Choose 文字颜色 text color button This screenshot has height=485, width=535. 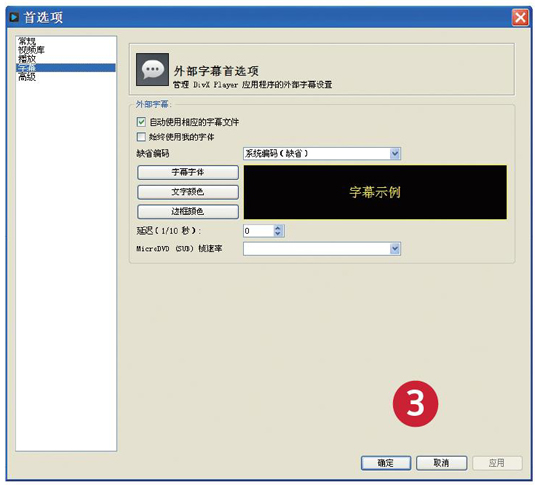click(188, 192)
